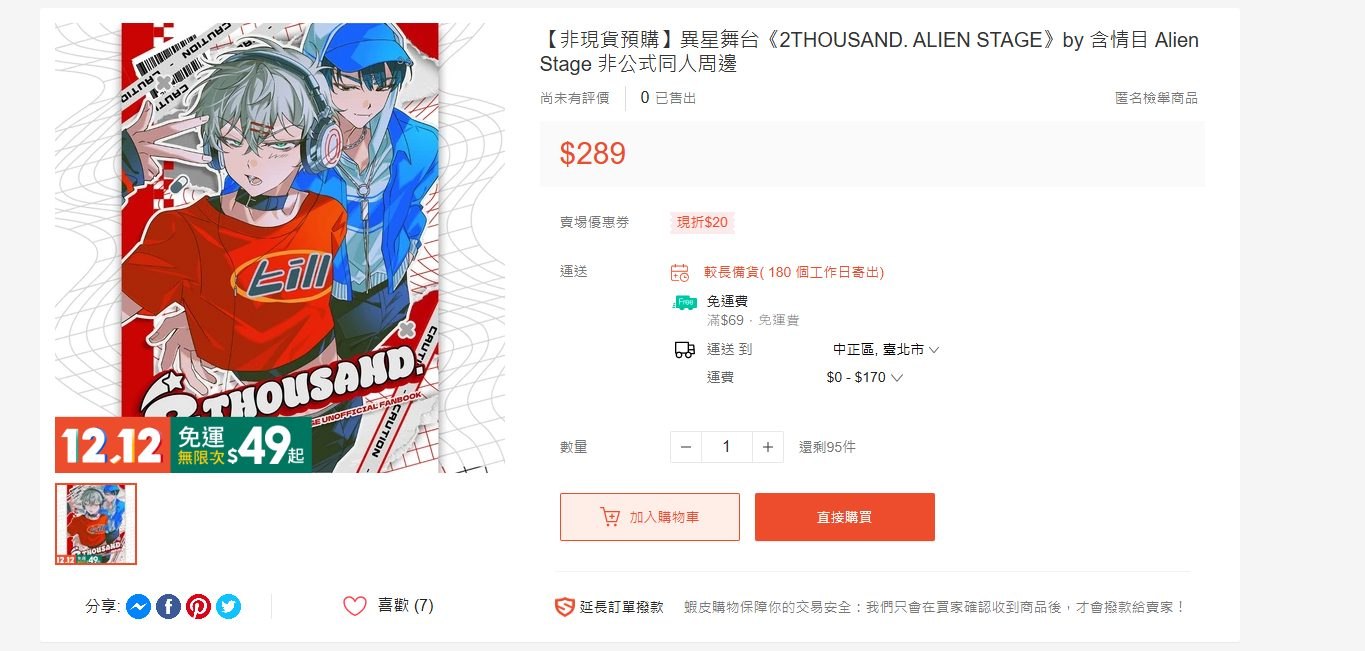This screenshot has height=651, width=1365.
Task: Share product on Pinterest
Action: click(198, 606)
